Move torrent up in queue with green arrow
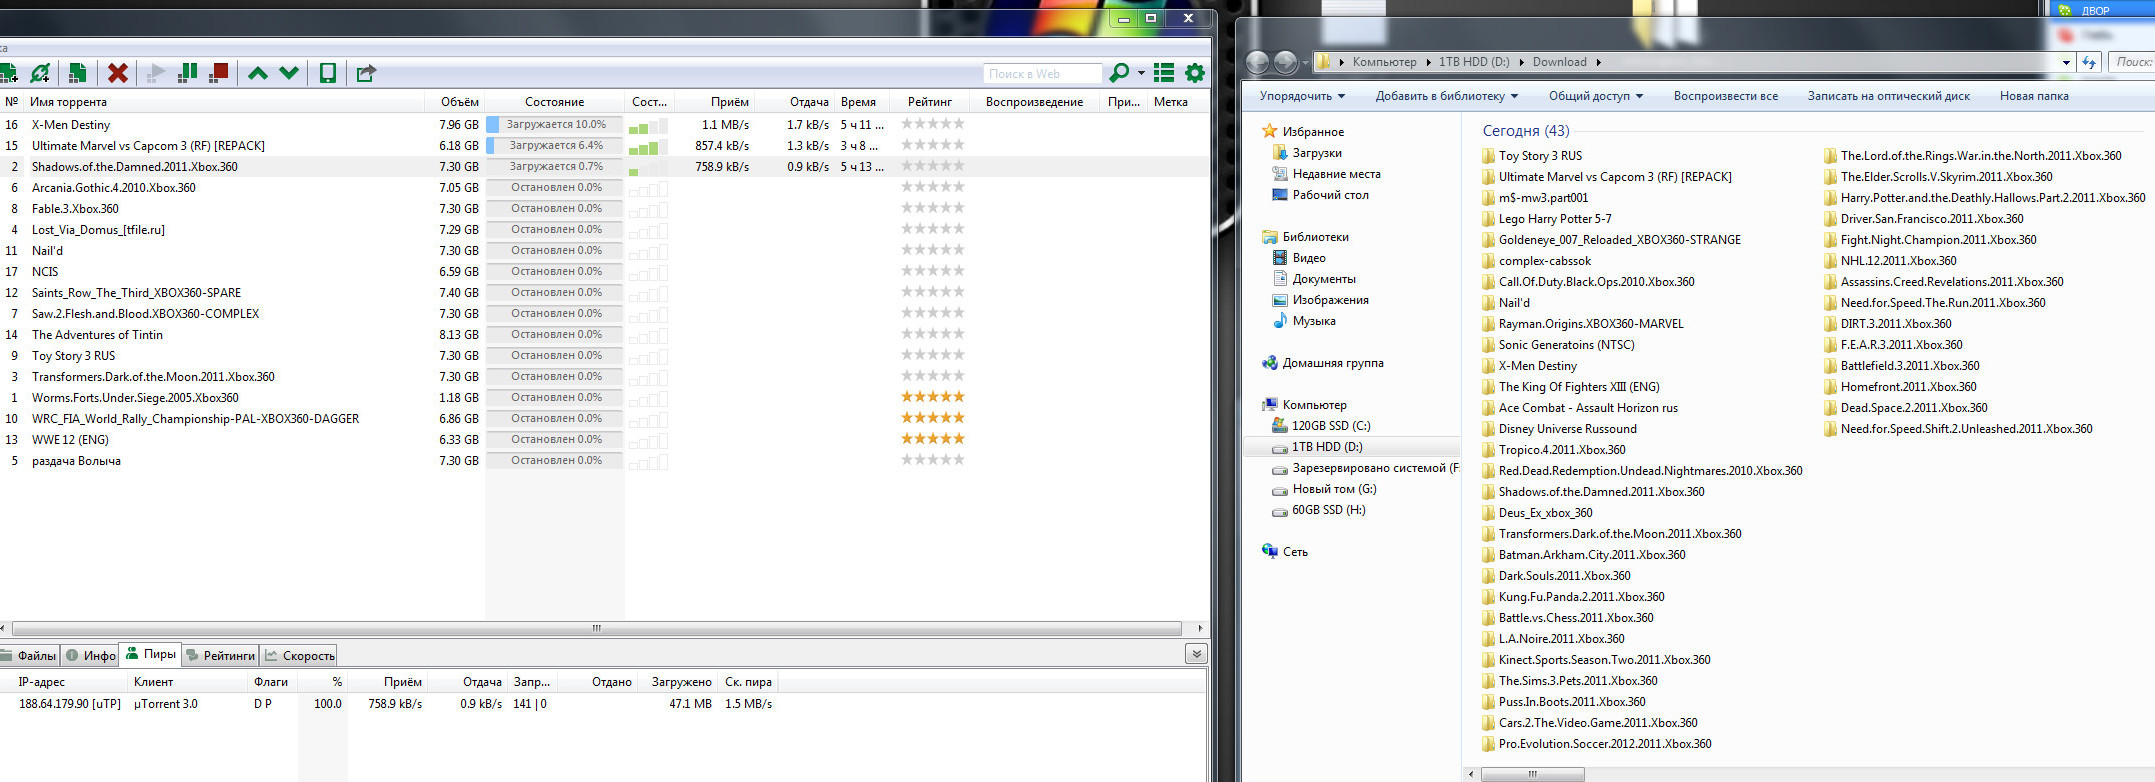2155x782 pixels. [258, 73]
